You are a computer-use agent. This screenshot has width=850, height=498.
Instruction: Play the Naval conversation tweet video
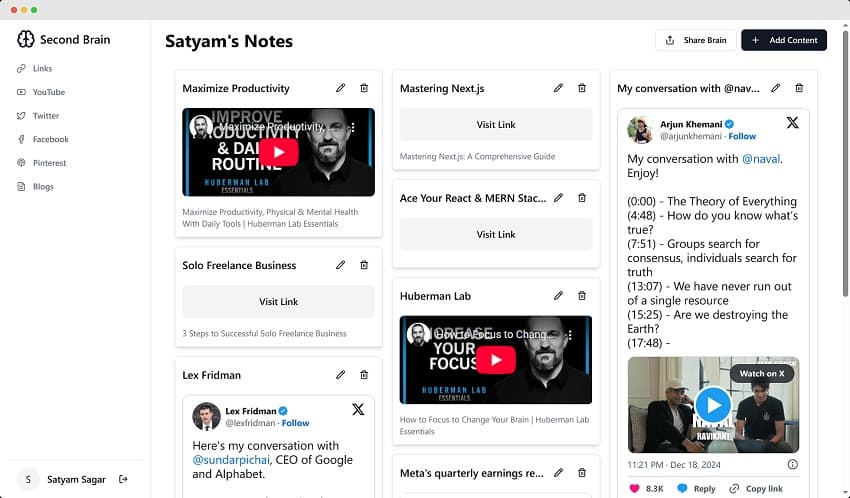pyautogui.click(x=713, y=405)
